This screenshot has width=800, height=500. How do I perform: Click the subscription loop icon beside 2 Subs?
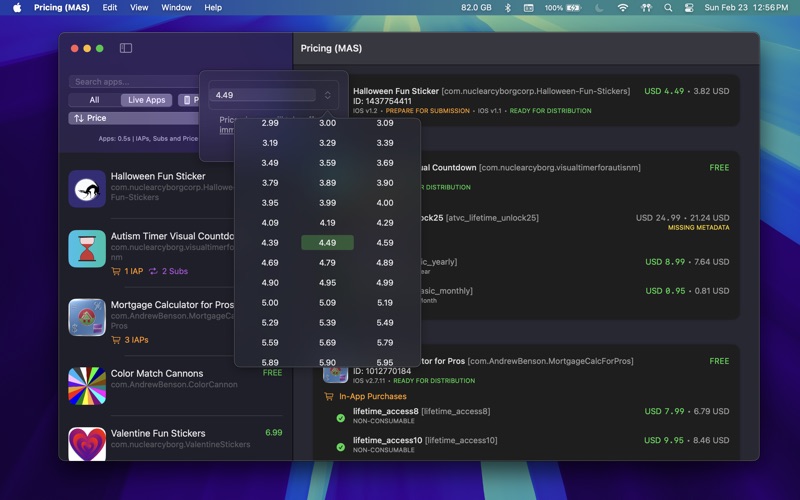(153, 271)
